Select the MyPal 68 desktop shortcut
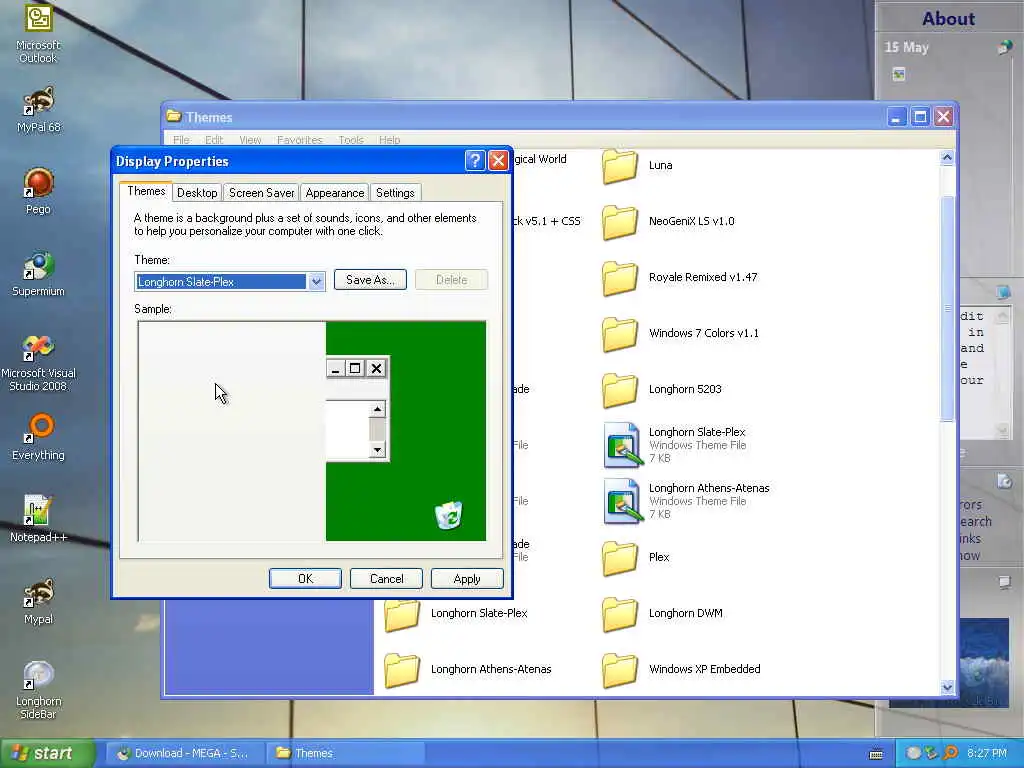Image resolution: width=1024 pixels, height=768 pixels. coord(38,109)
